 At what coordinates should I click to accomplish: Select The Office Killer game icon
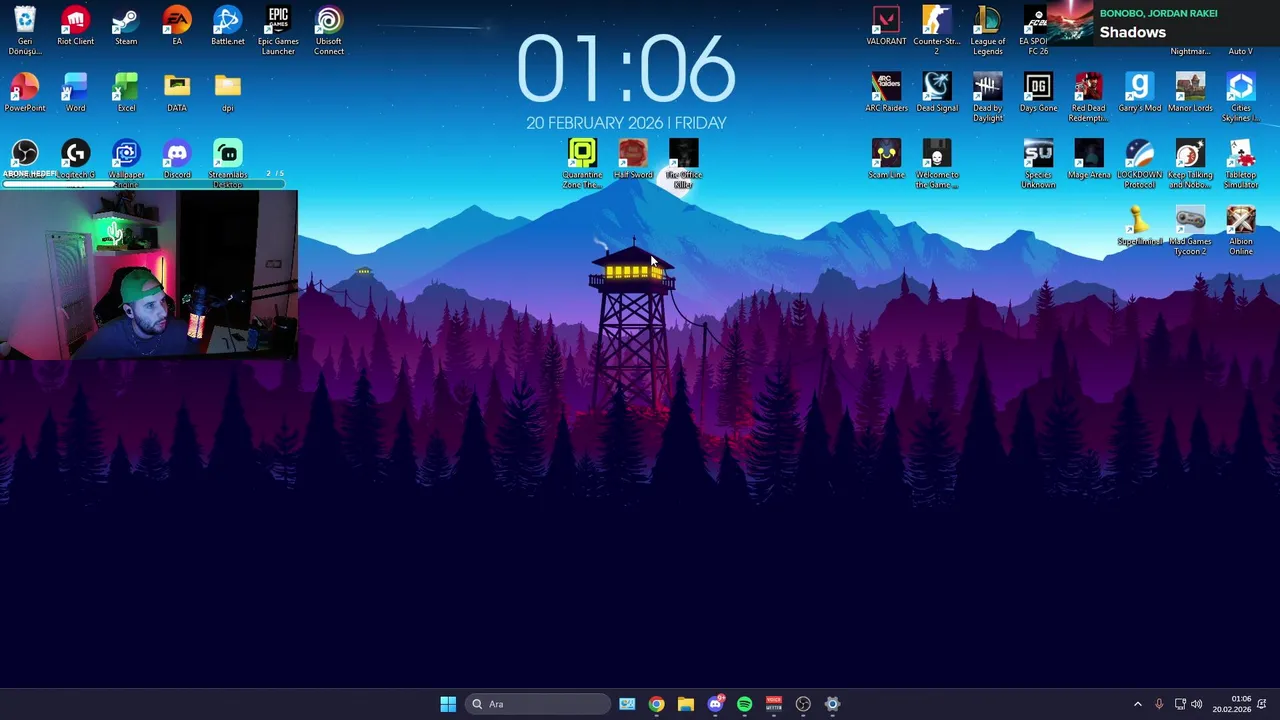pyautogui.click(x=684, y=163)
